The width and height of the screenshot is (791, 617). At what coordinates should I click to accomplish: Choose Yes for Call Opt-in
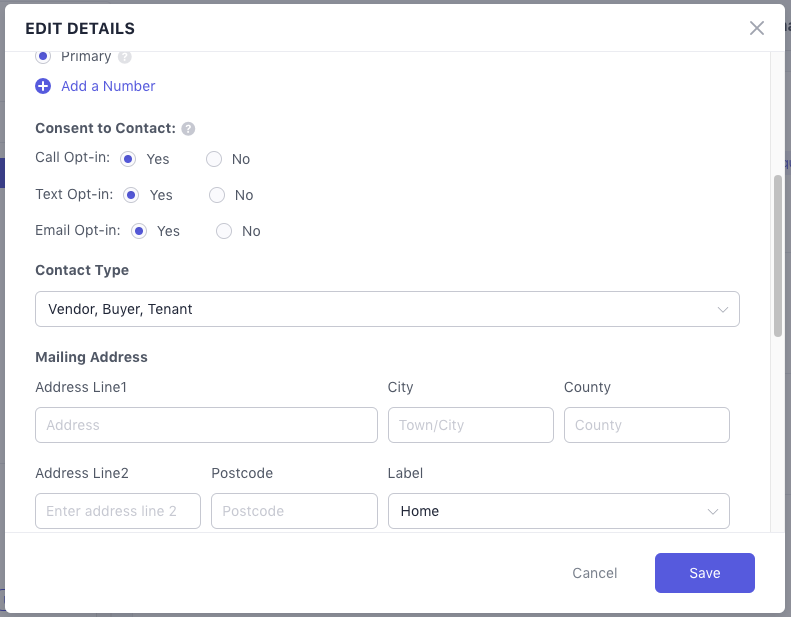pyautogui.click(x=128, y=159)
